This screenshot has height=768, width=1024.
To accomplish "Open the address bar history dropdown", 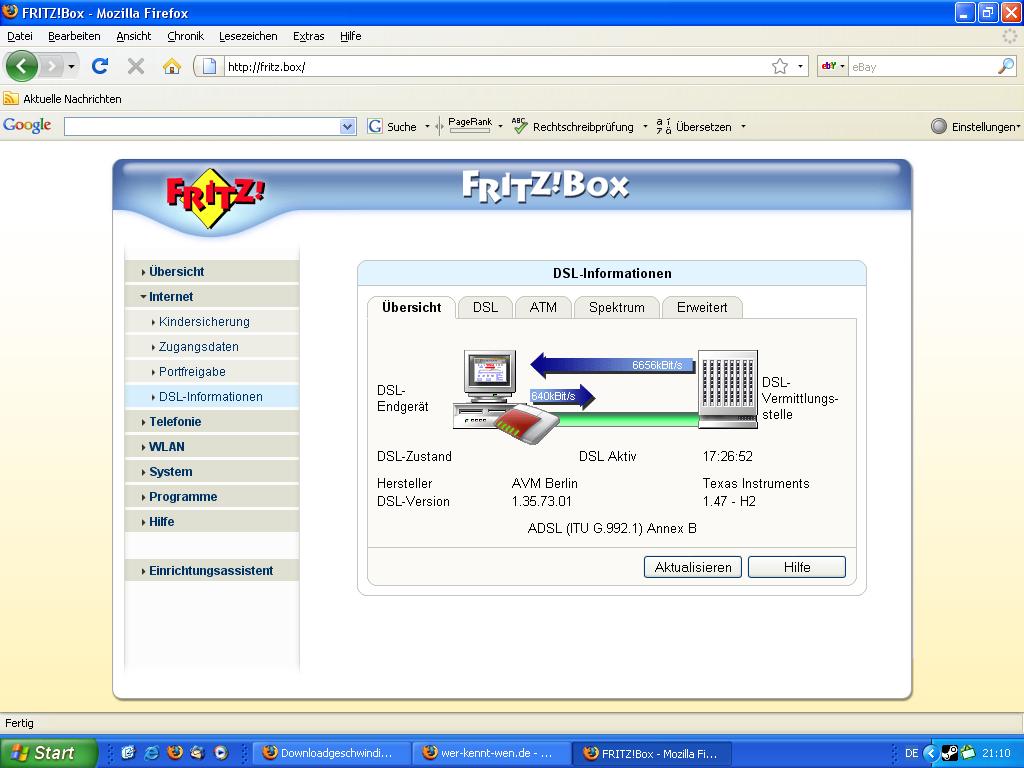I will click(800, 67).
